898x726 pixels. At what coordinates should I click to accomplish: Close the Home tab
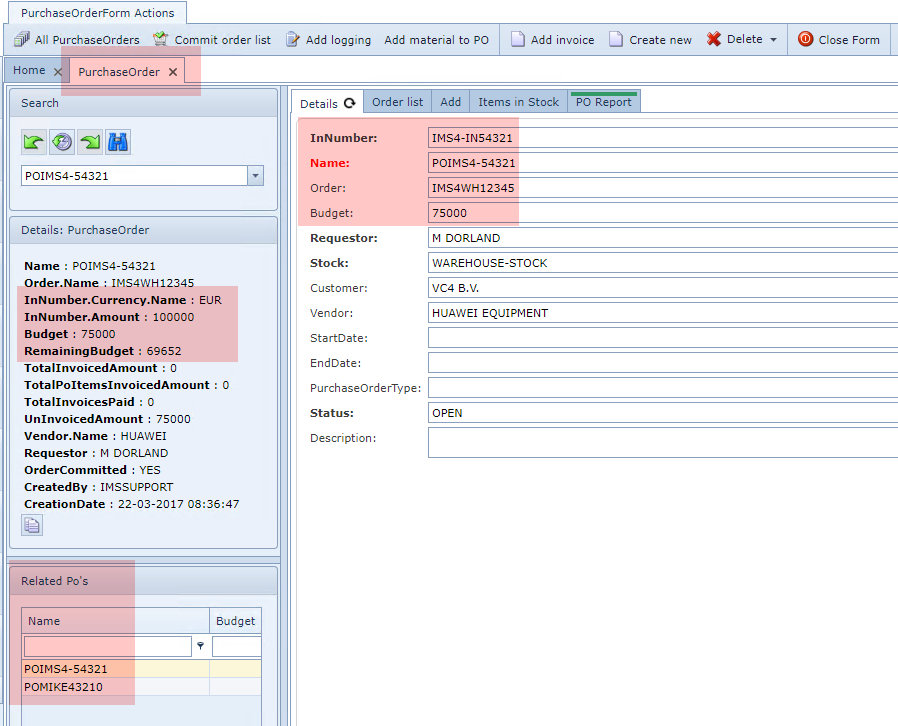(58, 72)
